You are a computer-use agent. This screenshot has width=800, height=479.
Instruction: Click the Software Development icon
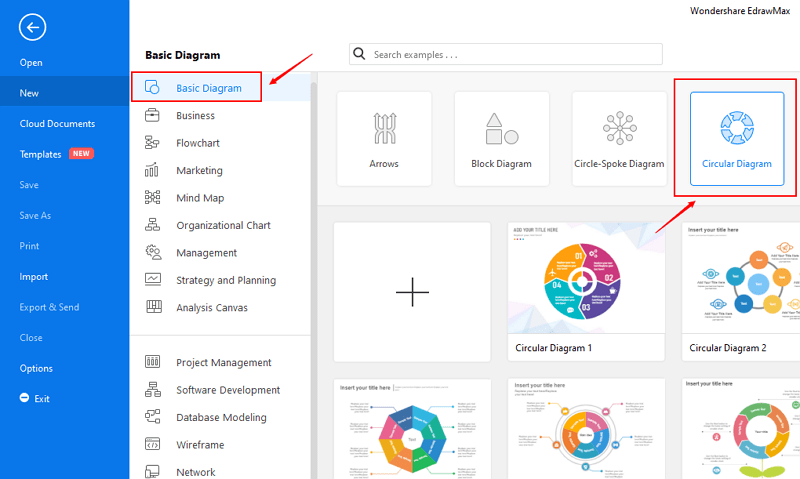(x=153, y=389)
